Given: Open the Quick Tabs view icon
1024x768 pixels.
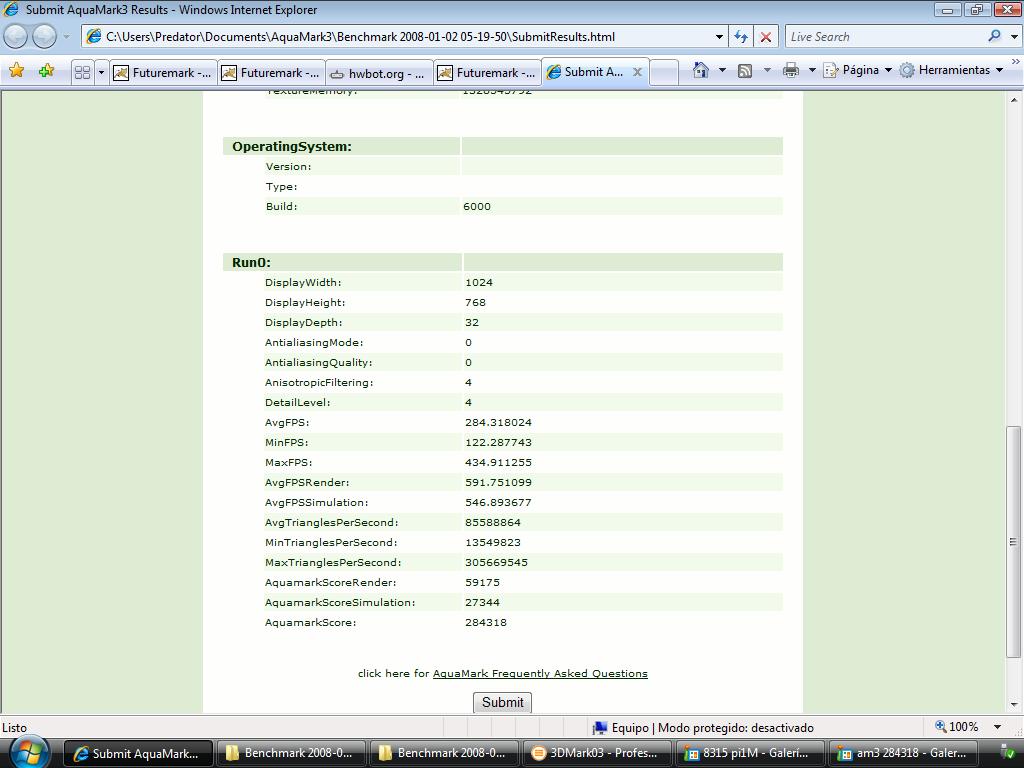Looking at the screenshot, I should click(82, 72).
